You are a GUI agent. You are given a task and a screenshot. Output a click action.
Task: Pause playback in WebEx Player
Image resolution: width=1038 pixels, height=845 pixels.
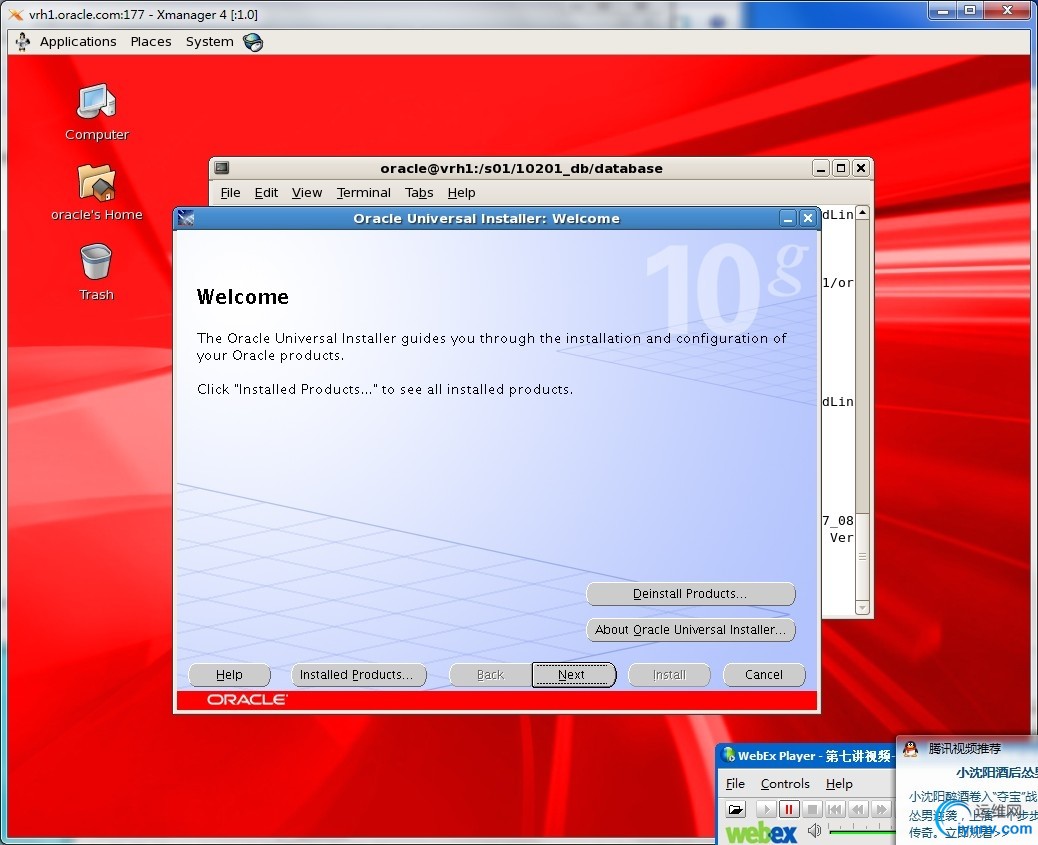pyautogui.click(x=788, y=809)
